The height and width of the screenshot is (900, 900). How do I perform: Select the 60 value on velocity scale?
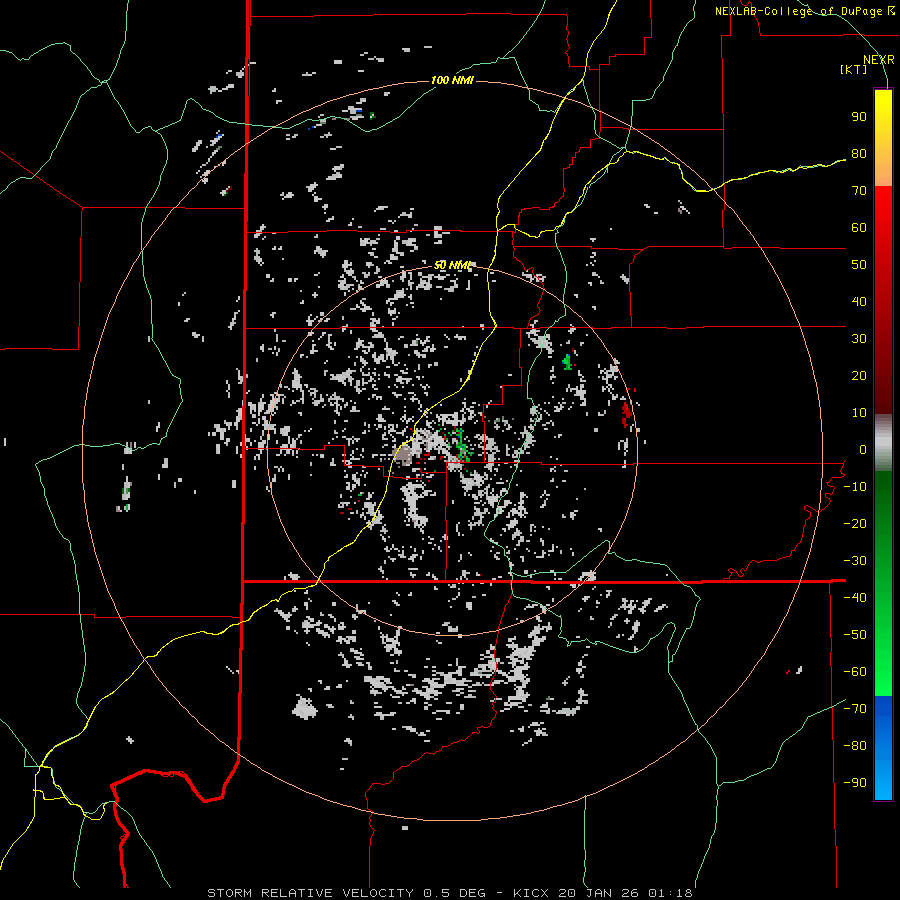[859, 228]
